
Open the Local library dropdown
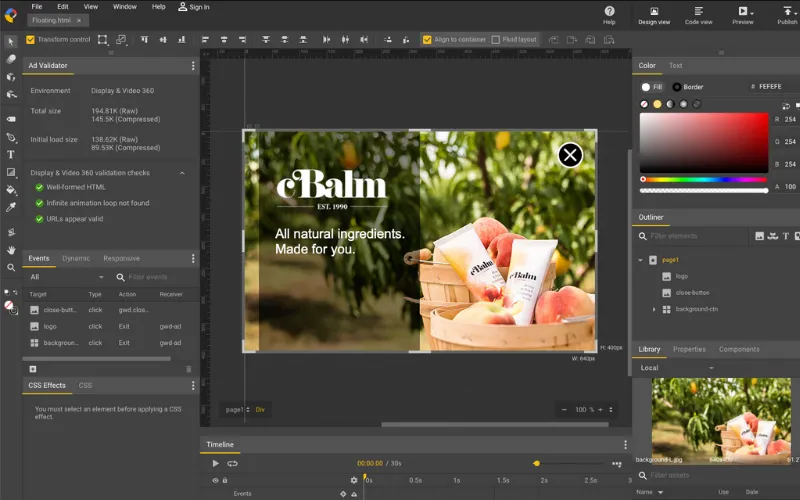677,367
